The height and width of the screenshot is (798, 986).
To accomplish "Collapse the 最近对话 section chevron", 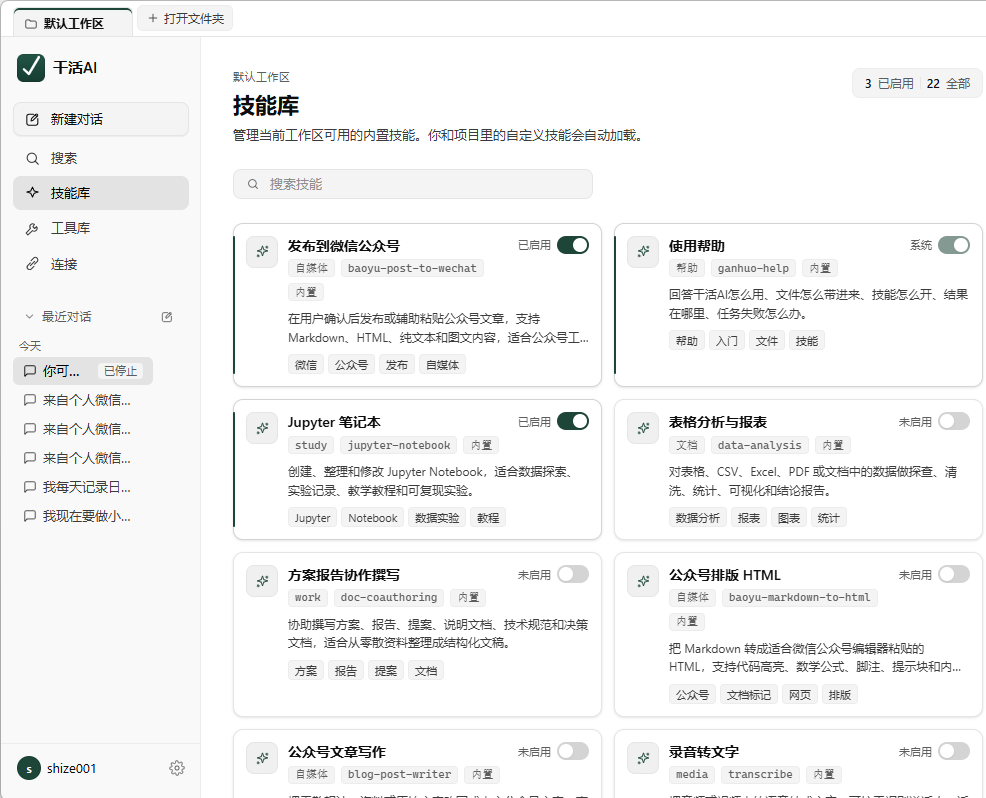I will (28, 317).
